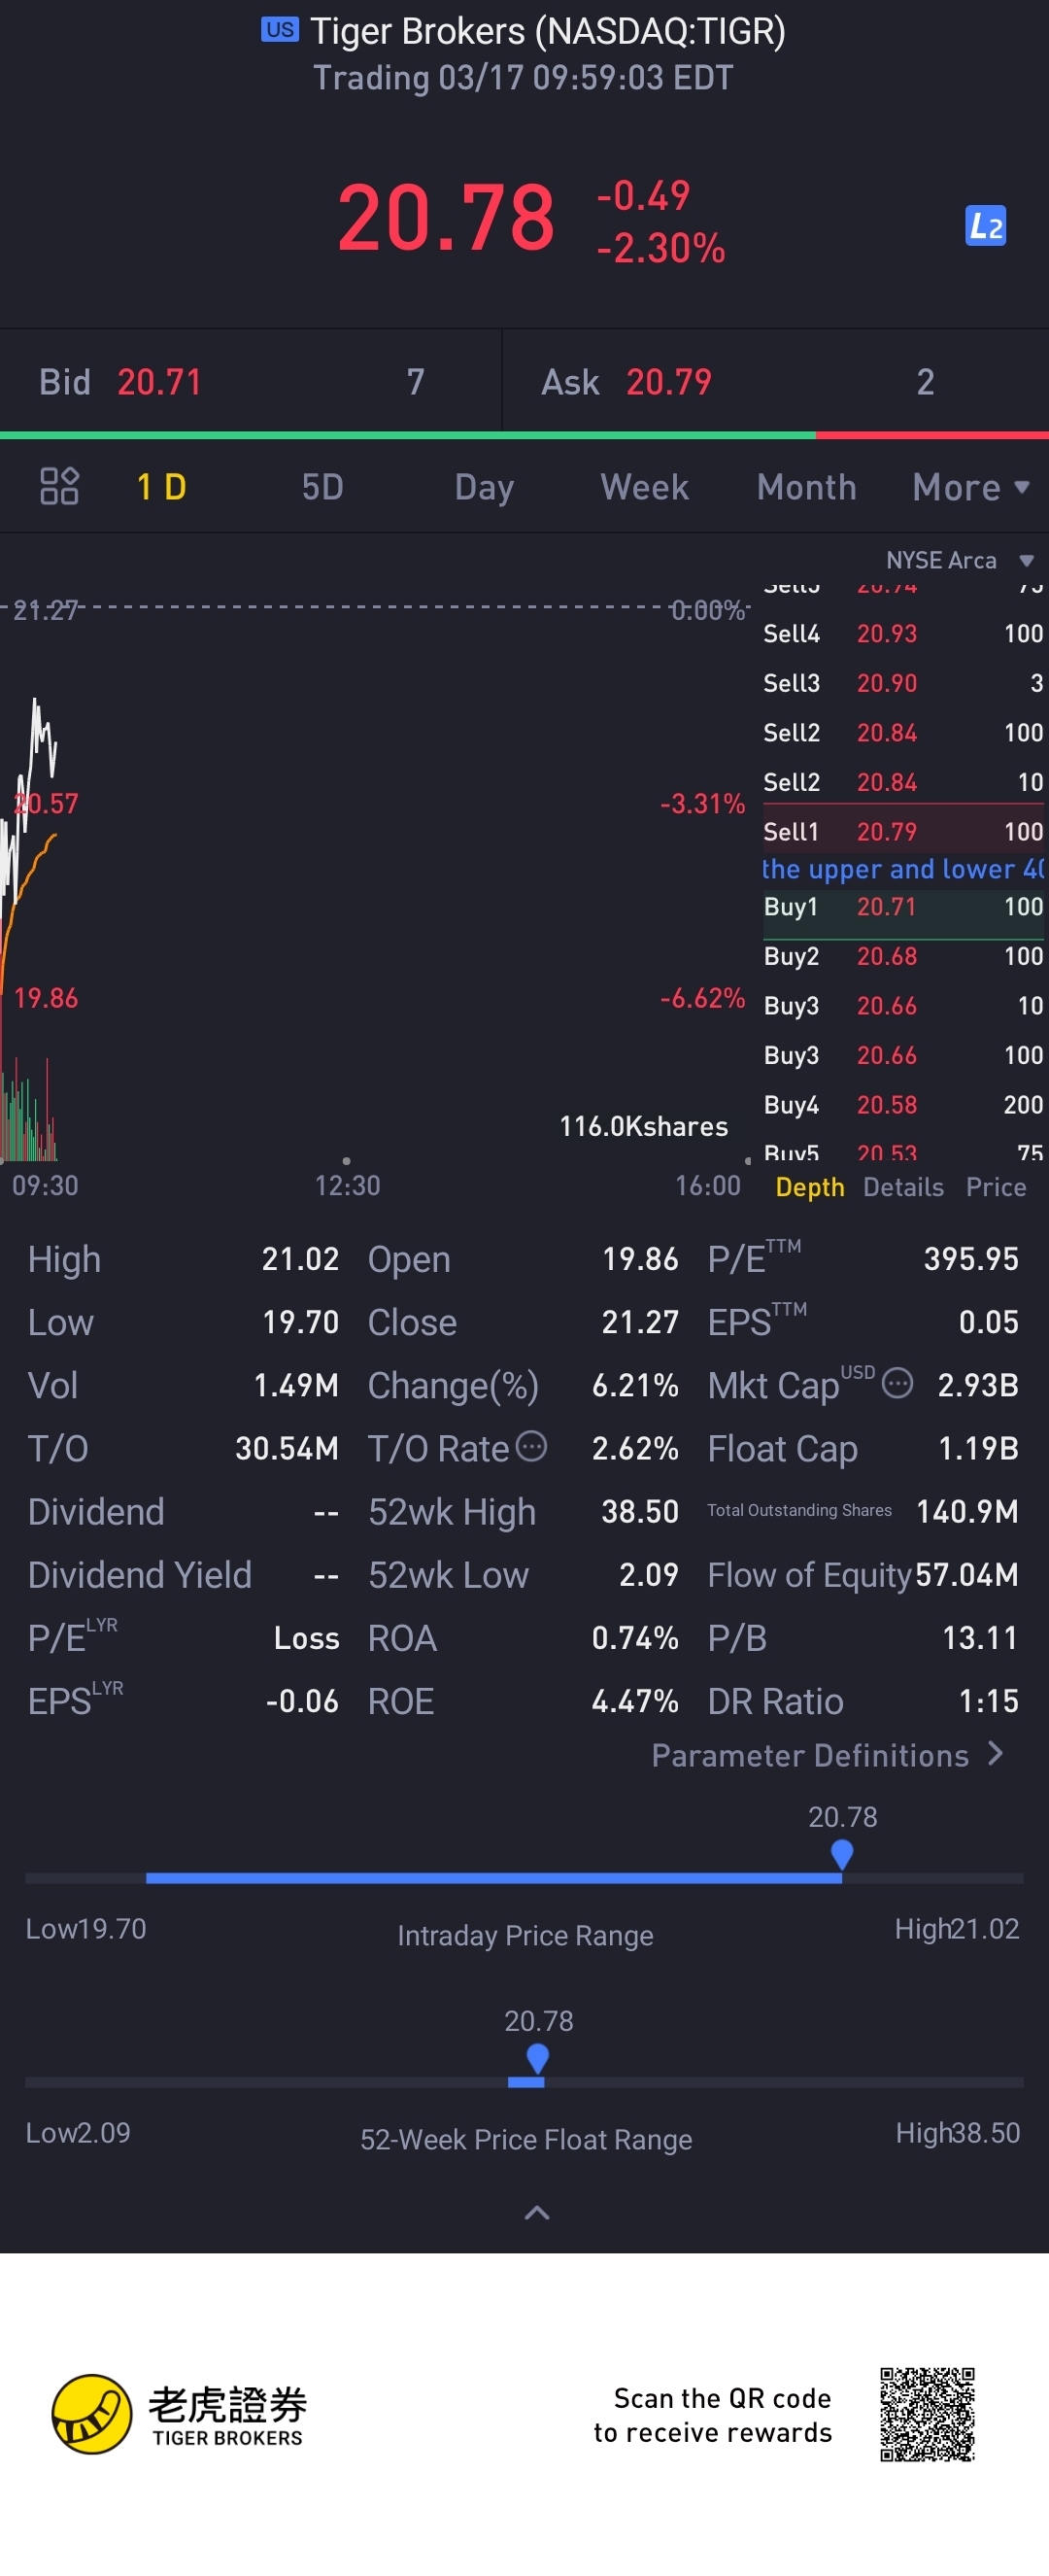Select the Depth order book tab

click(809, 1187)
